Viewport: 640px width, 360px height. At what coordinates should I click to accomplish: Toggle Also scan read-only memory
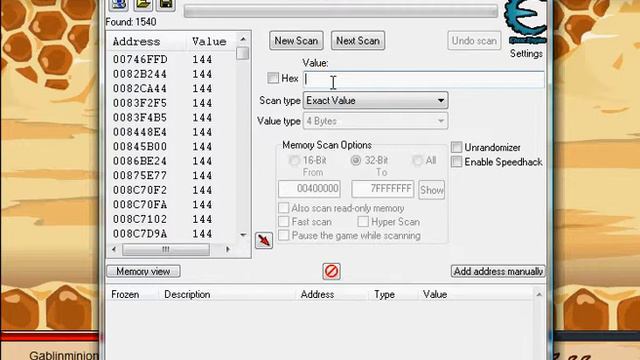tap(283, 208)
